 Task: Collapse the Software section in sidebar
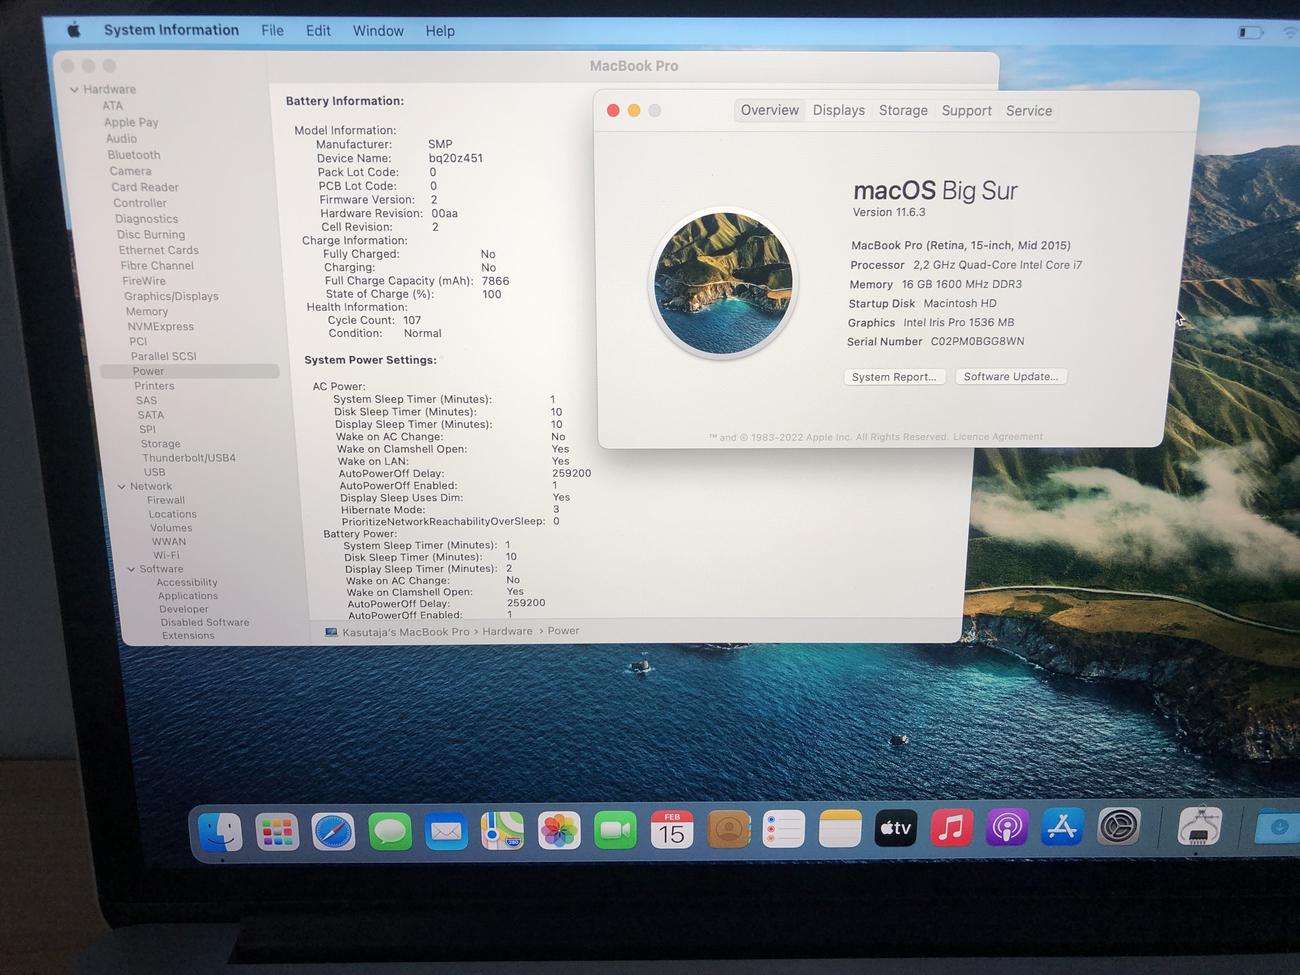(x=131, y=570)
